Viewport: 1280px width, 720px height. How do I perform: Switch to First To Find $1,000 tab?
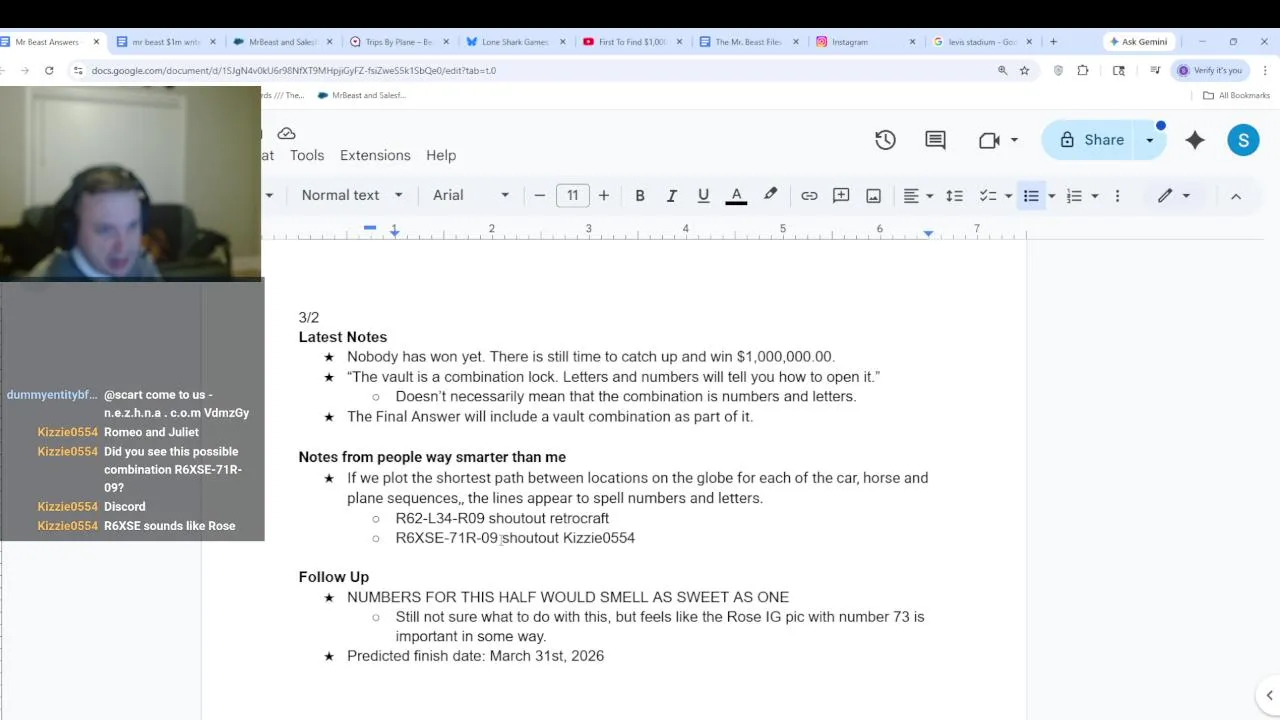(x=633, y=42)
